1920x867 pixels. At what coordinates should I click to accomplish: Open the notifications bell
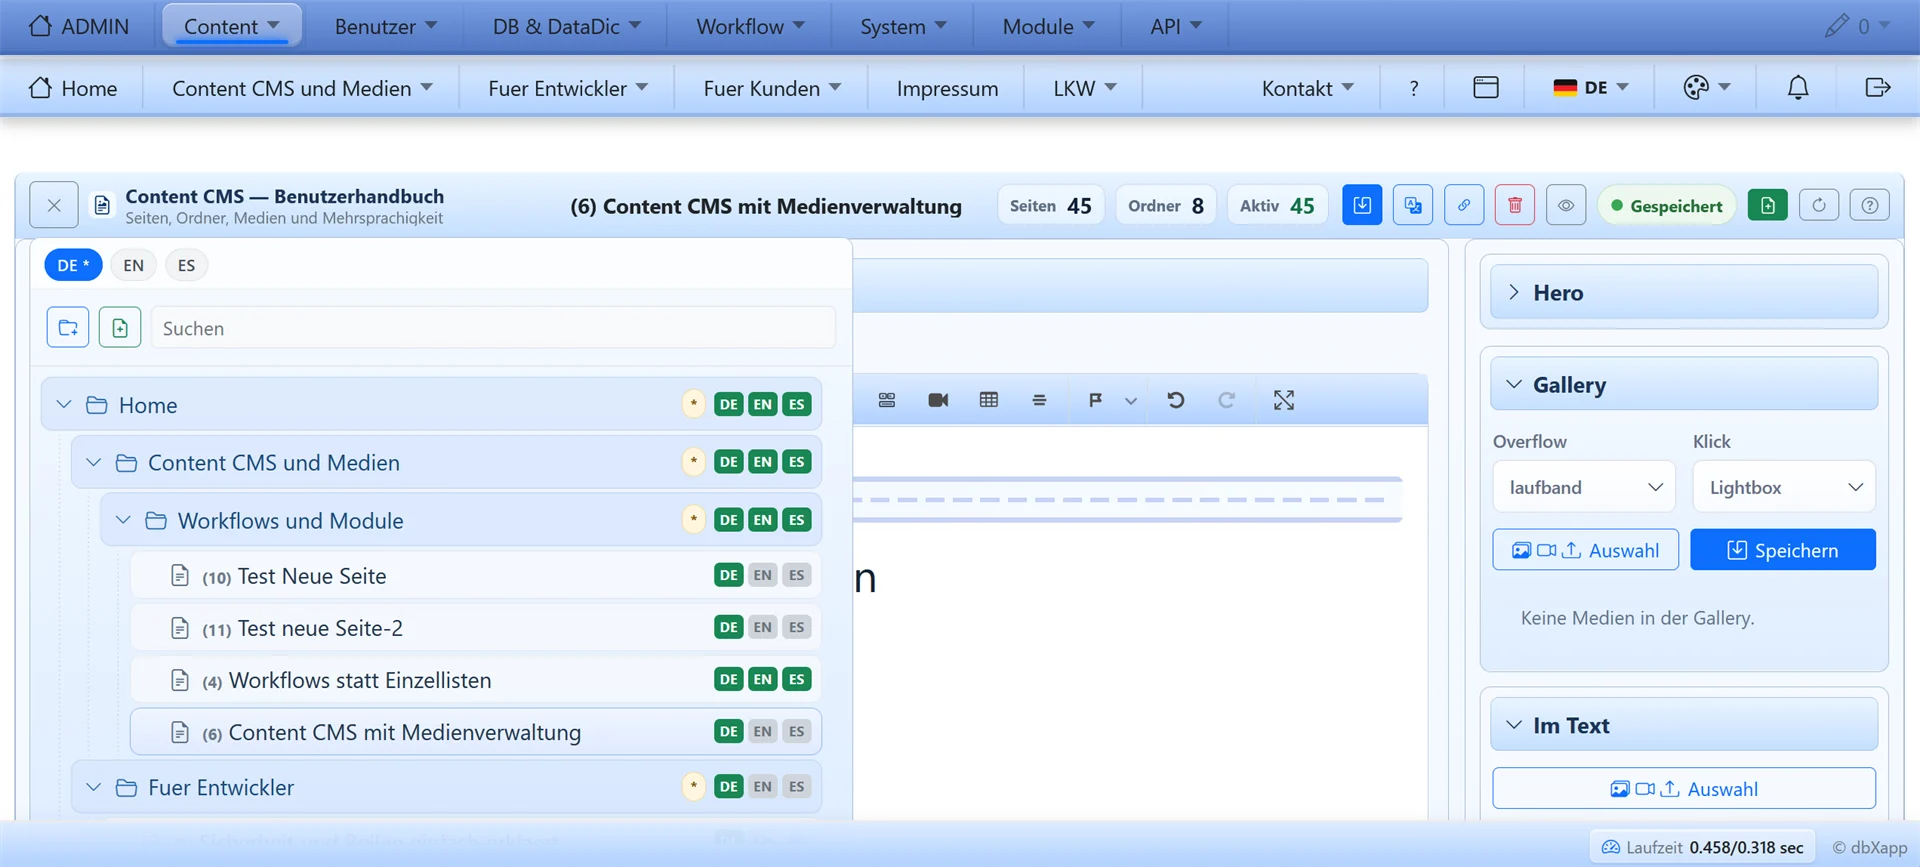1798,88
